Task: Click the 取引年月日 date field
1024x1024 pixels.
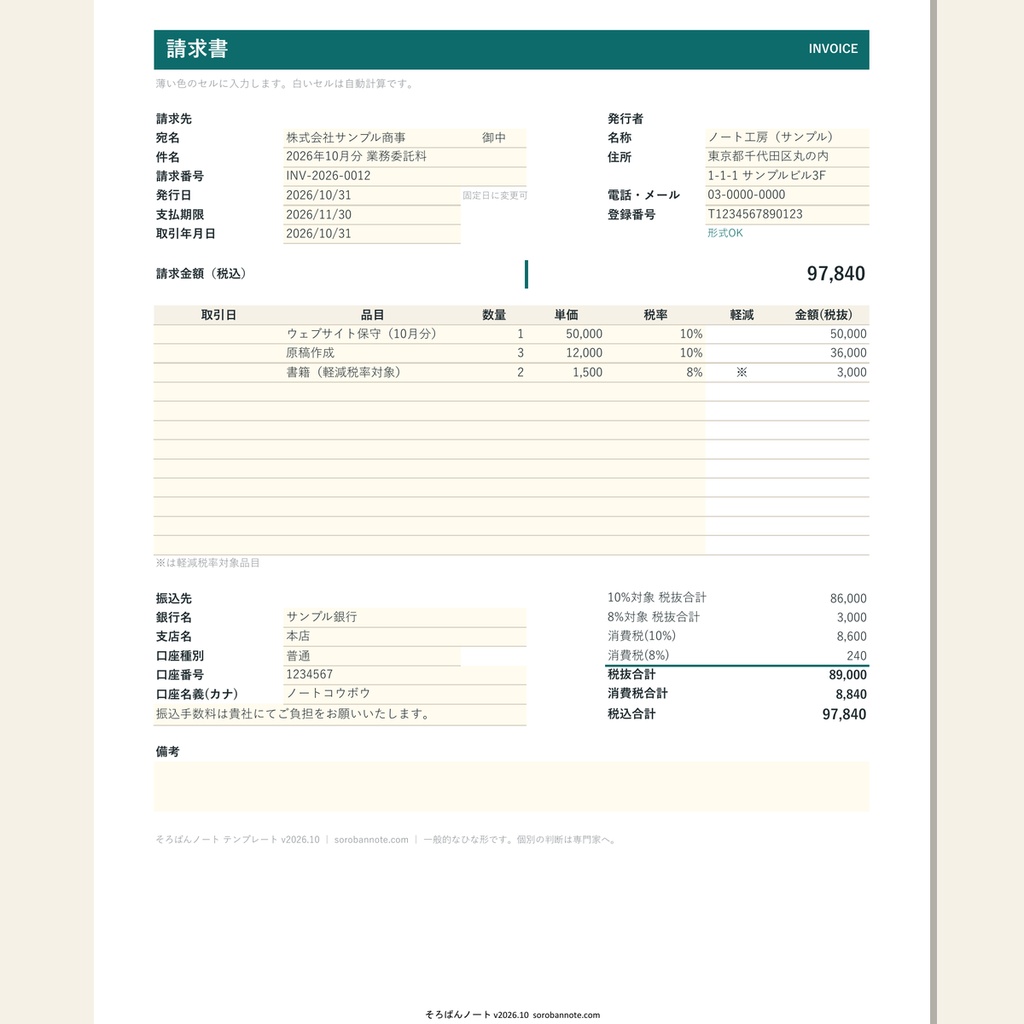Action: (x=372, y=234)
